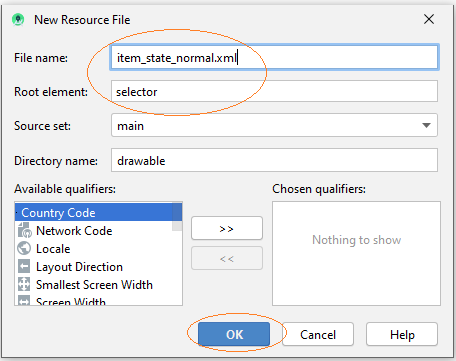This screenshot has width=456, height=361.
Task: Select the Screen Width icon
Action: click(24, 301)
